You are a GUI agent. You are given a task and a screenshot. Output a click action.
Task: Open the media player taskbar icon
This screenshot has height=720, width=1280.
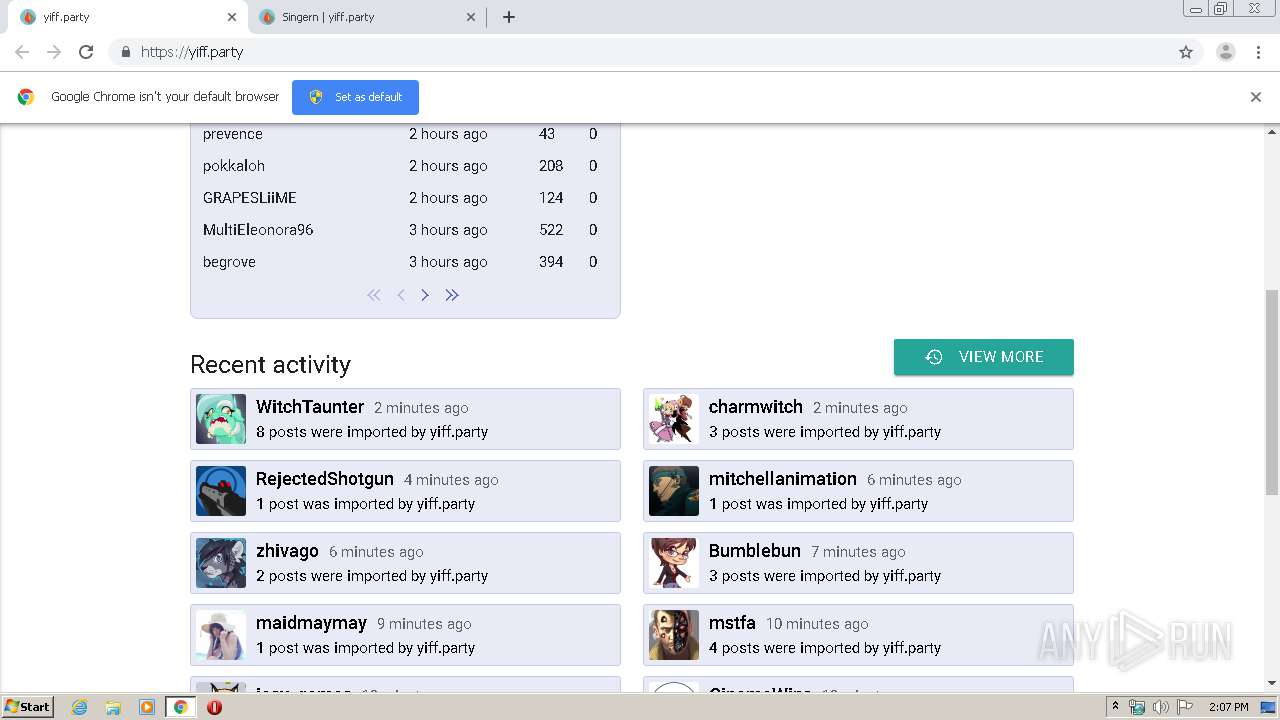tap(147, 707)
